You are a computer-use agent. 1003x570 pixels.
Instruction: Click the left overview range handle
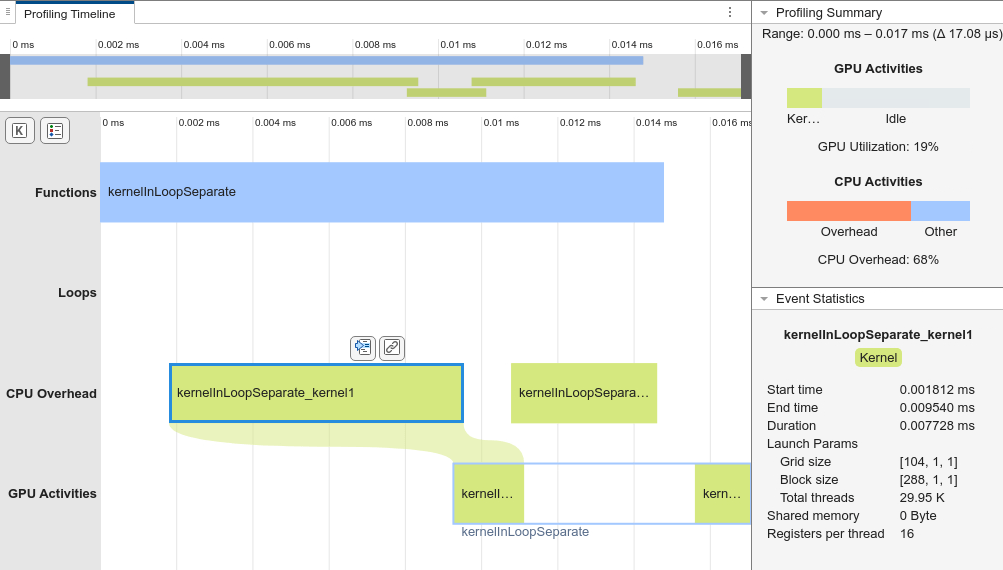(5, 77)
